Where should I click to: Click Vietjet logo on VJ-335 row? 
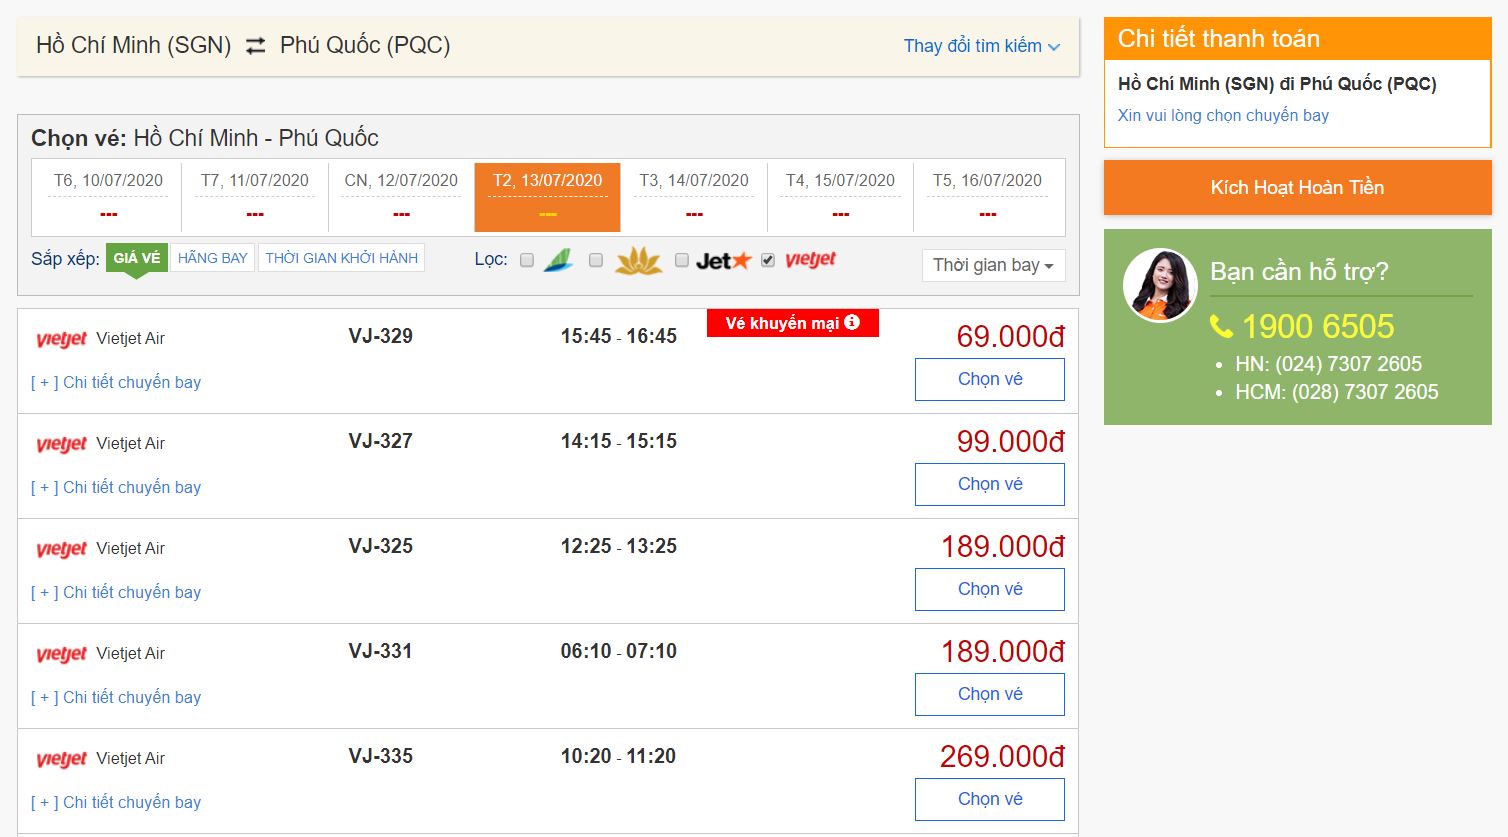click(62, 759)
